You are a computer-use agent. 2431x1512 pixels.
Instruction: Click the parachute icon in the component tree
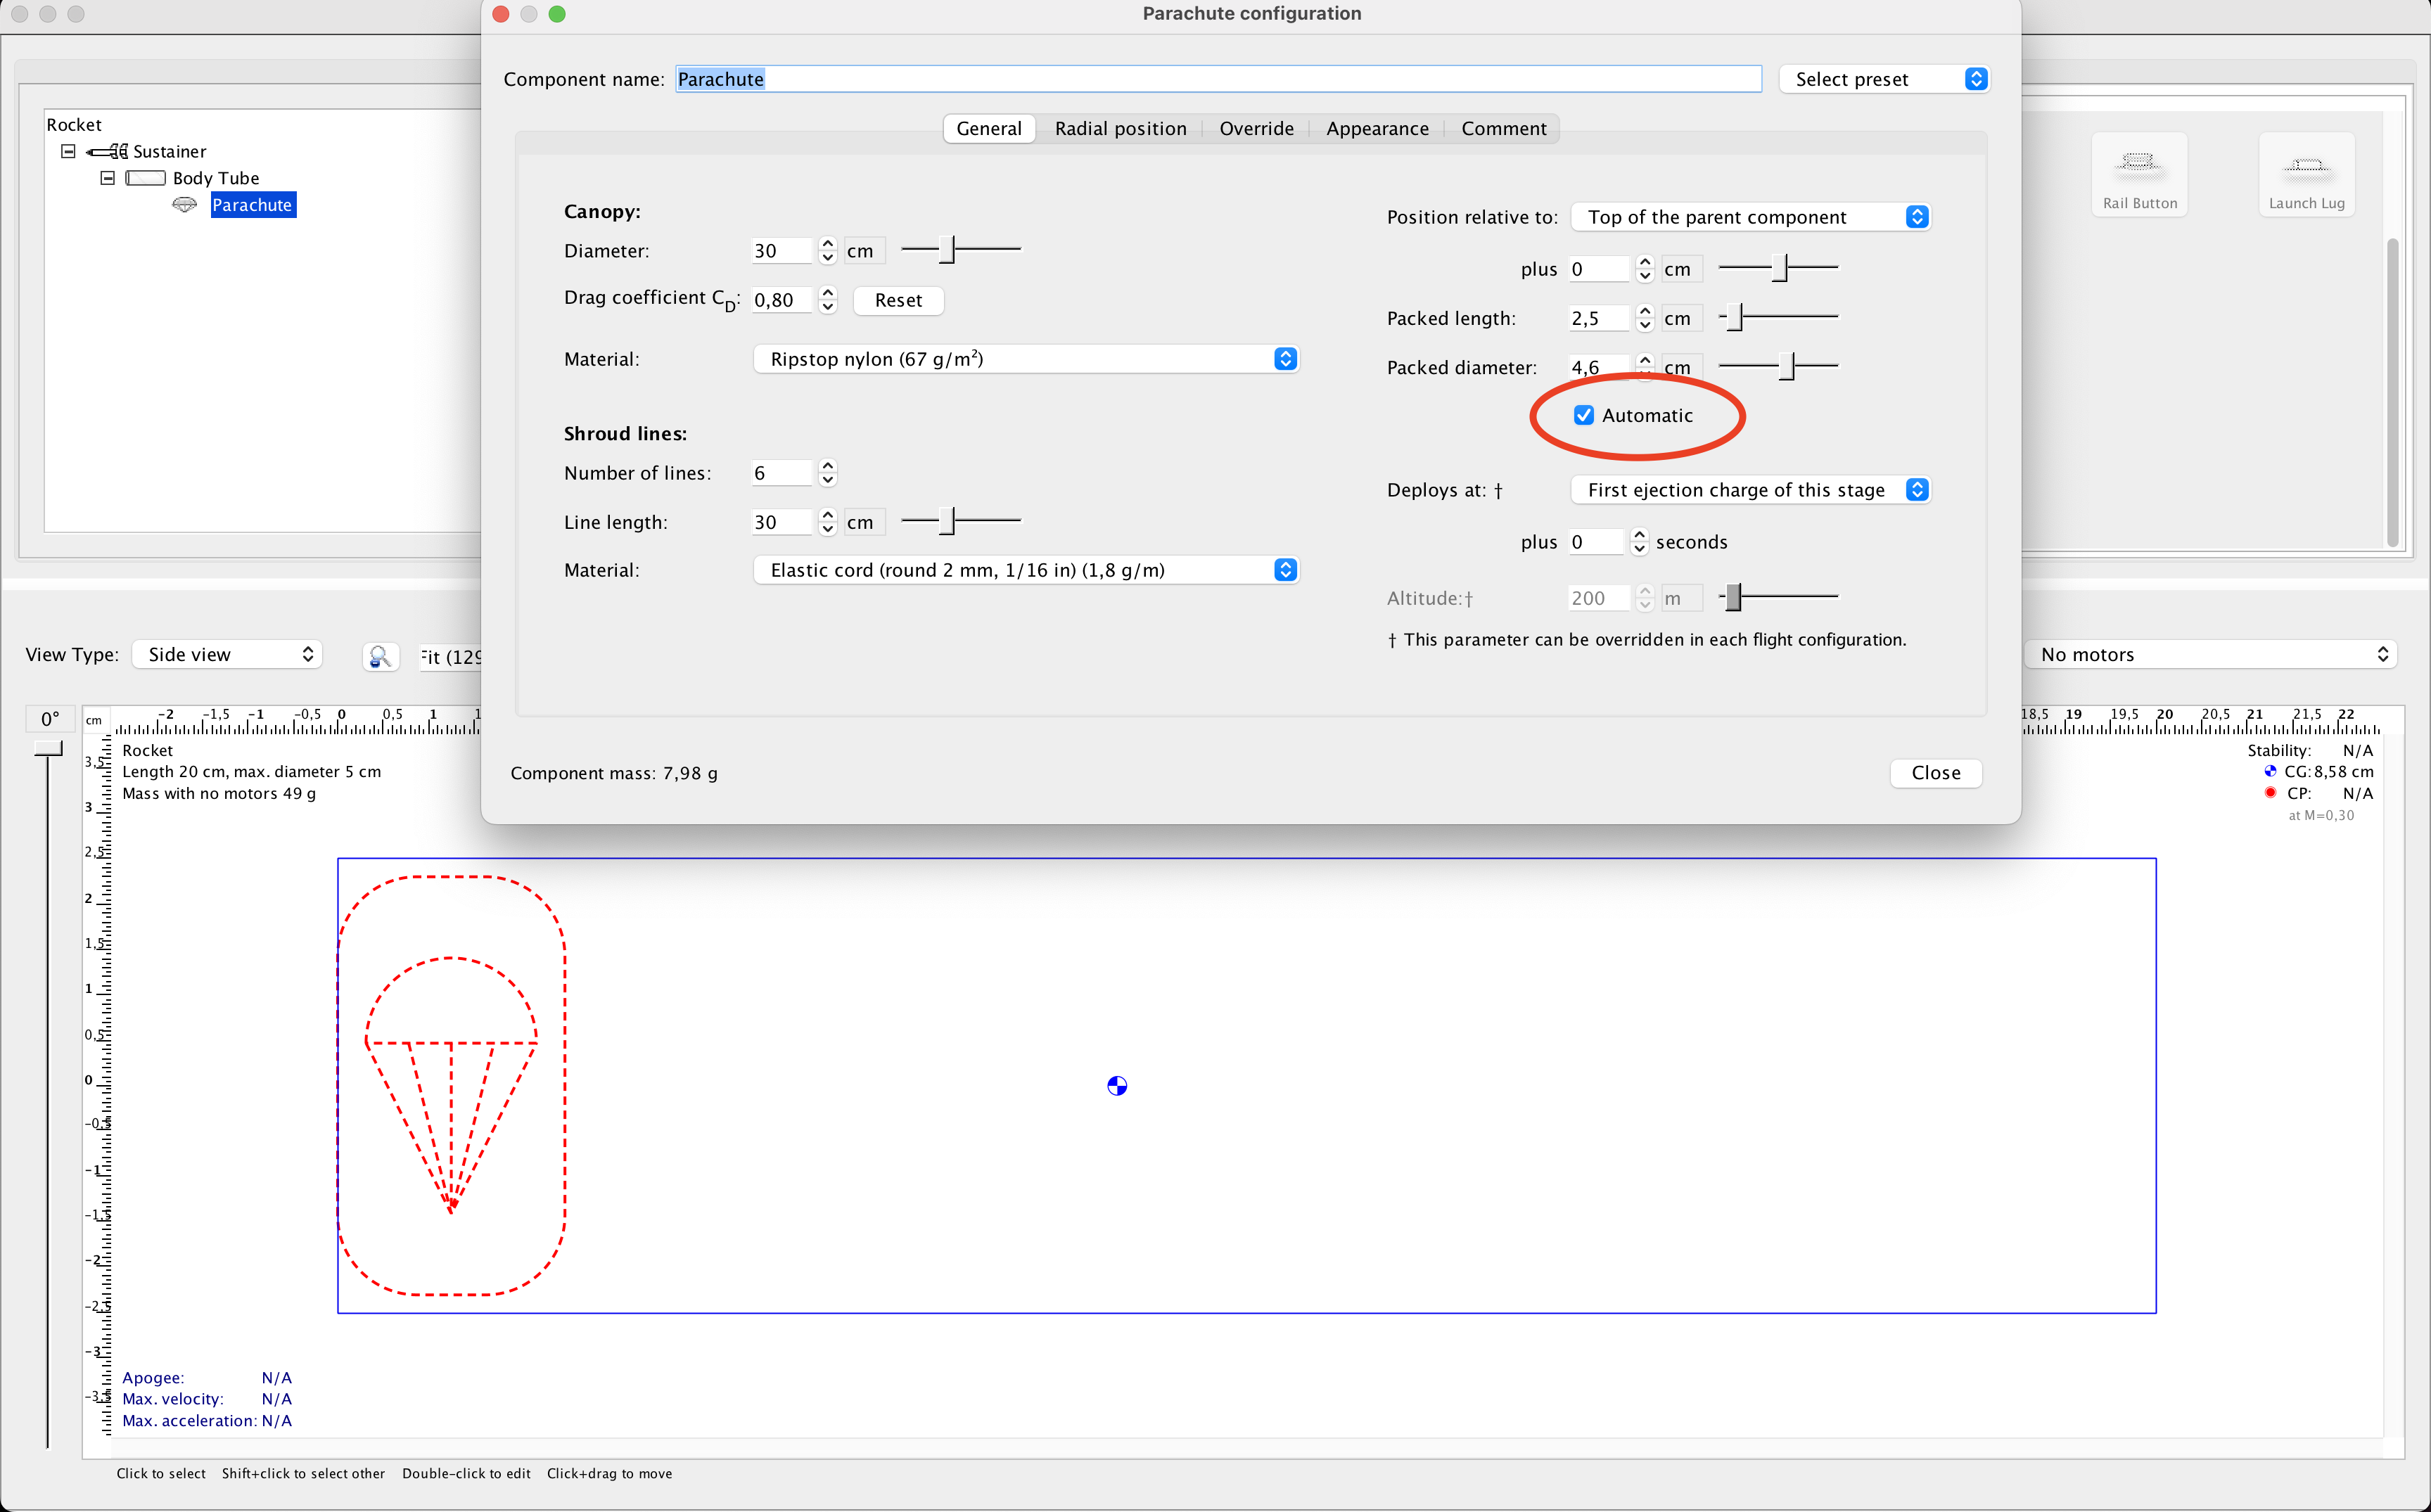pyautogui.click(x=184, y=204)
